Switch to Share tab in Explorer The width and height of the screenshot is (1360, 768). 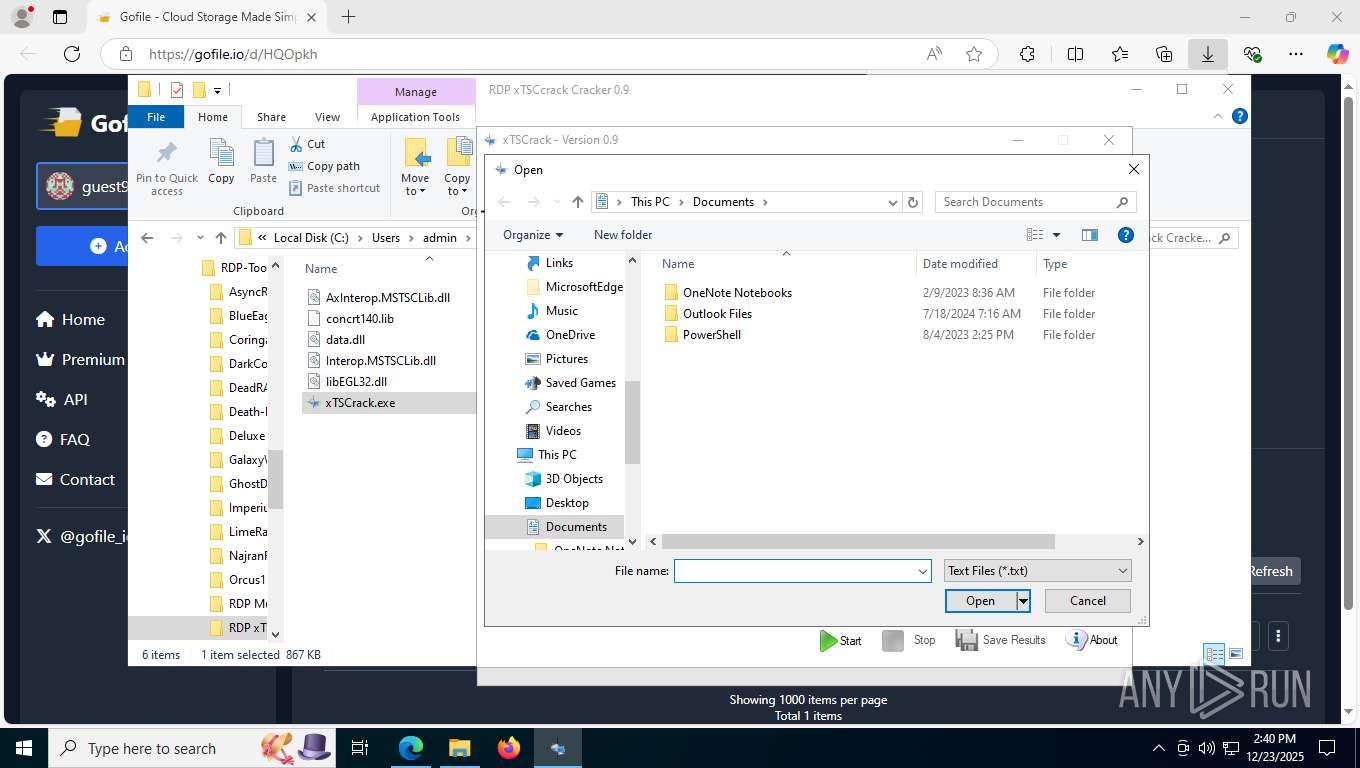tap(271, 117)
